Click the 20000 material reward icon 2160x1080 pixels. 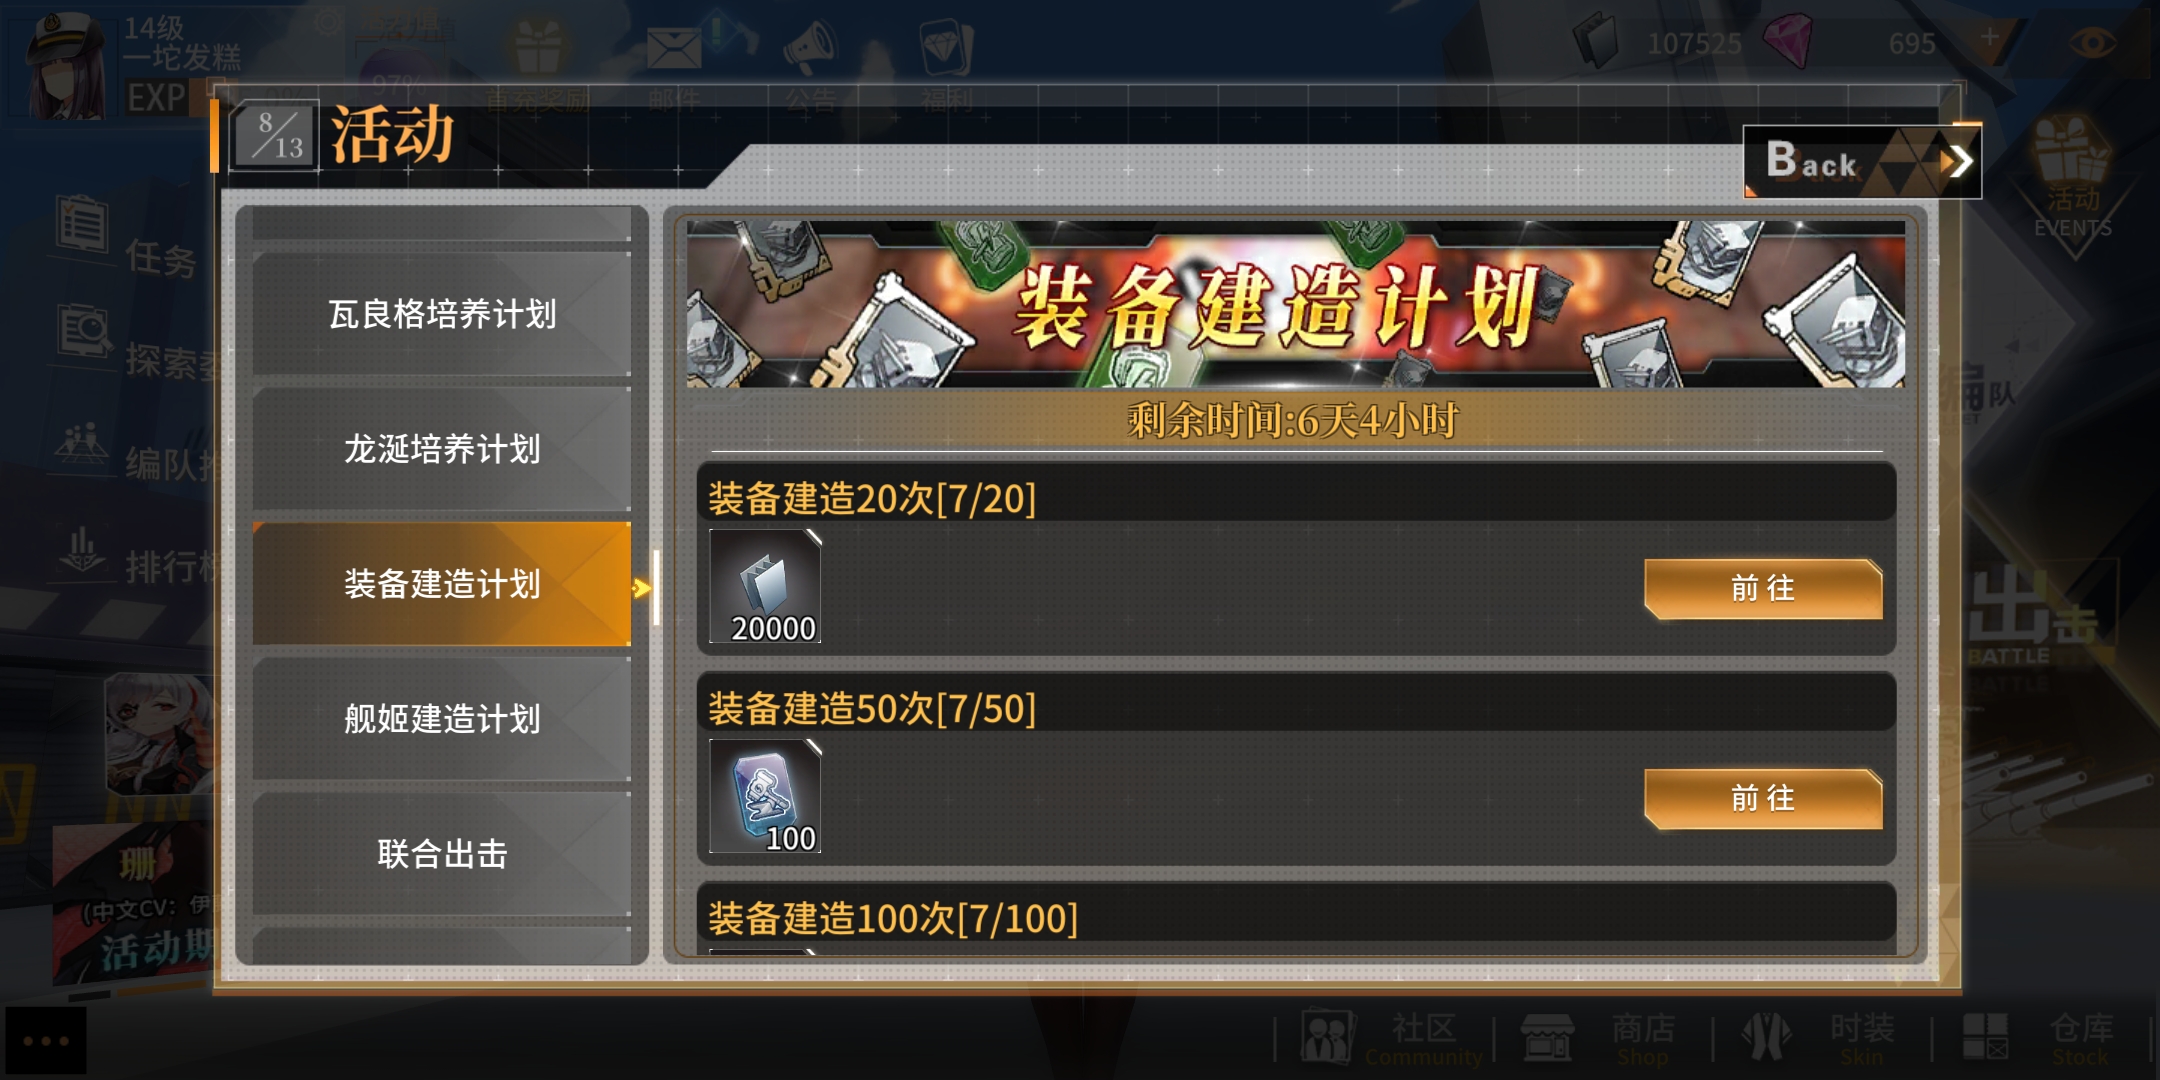tap(765, 586)
